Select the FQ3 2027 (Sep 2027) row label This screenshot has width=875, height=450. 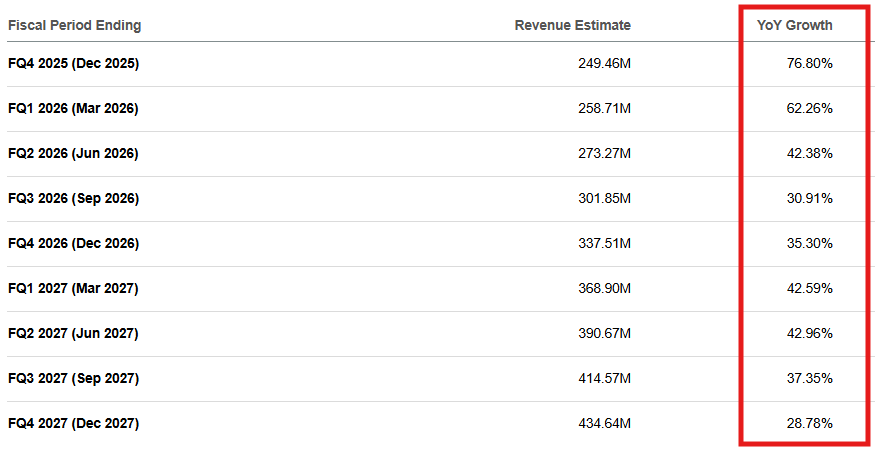[73, 379]
